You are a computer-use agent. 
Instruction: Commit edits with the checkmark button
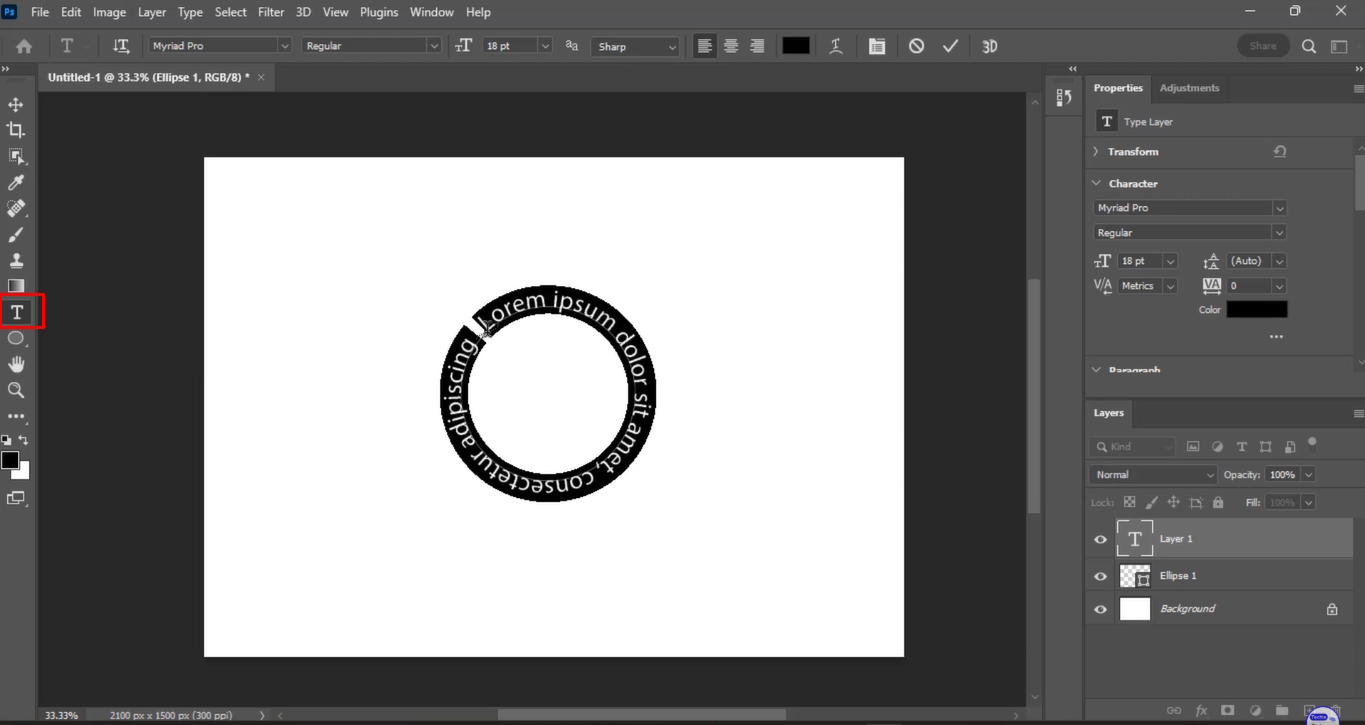(x=950, y=45)
